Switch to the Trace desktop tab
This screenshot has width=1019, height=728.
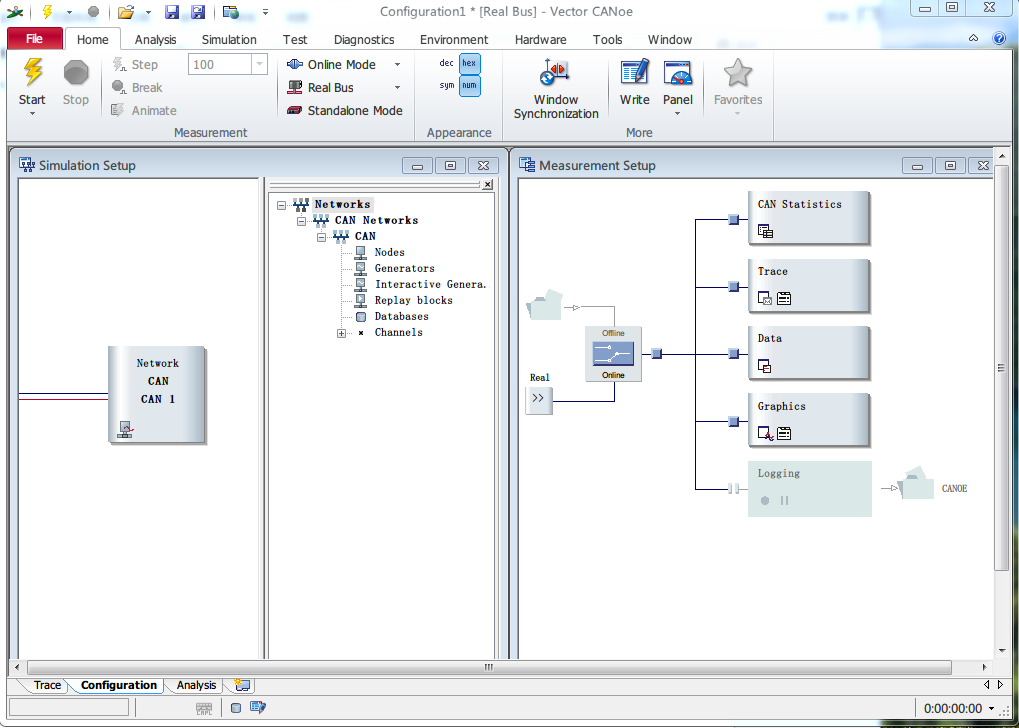47,686
